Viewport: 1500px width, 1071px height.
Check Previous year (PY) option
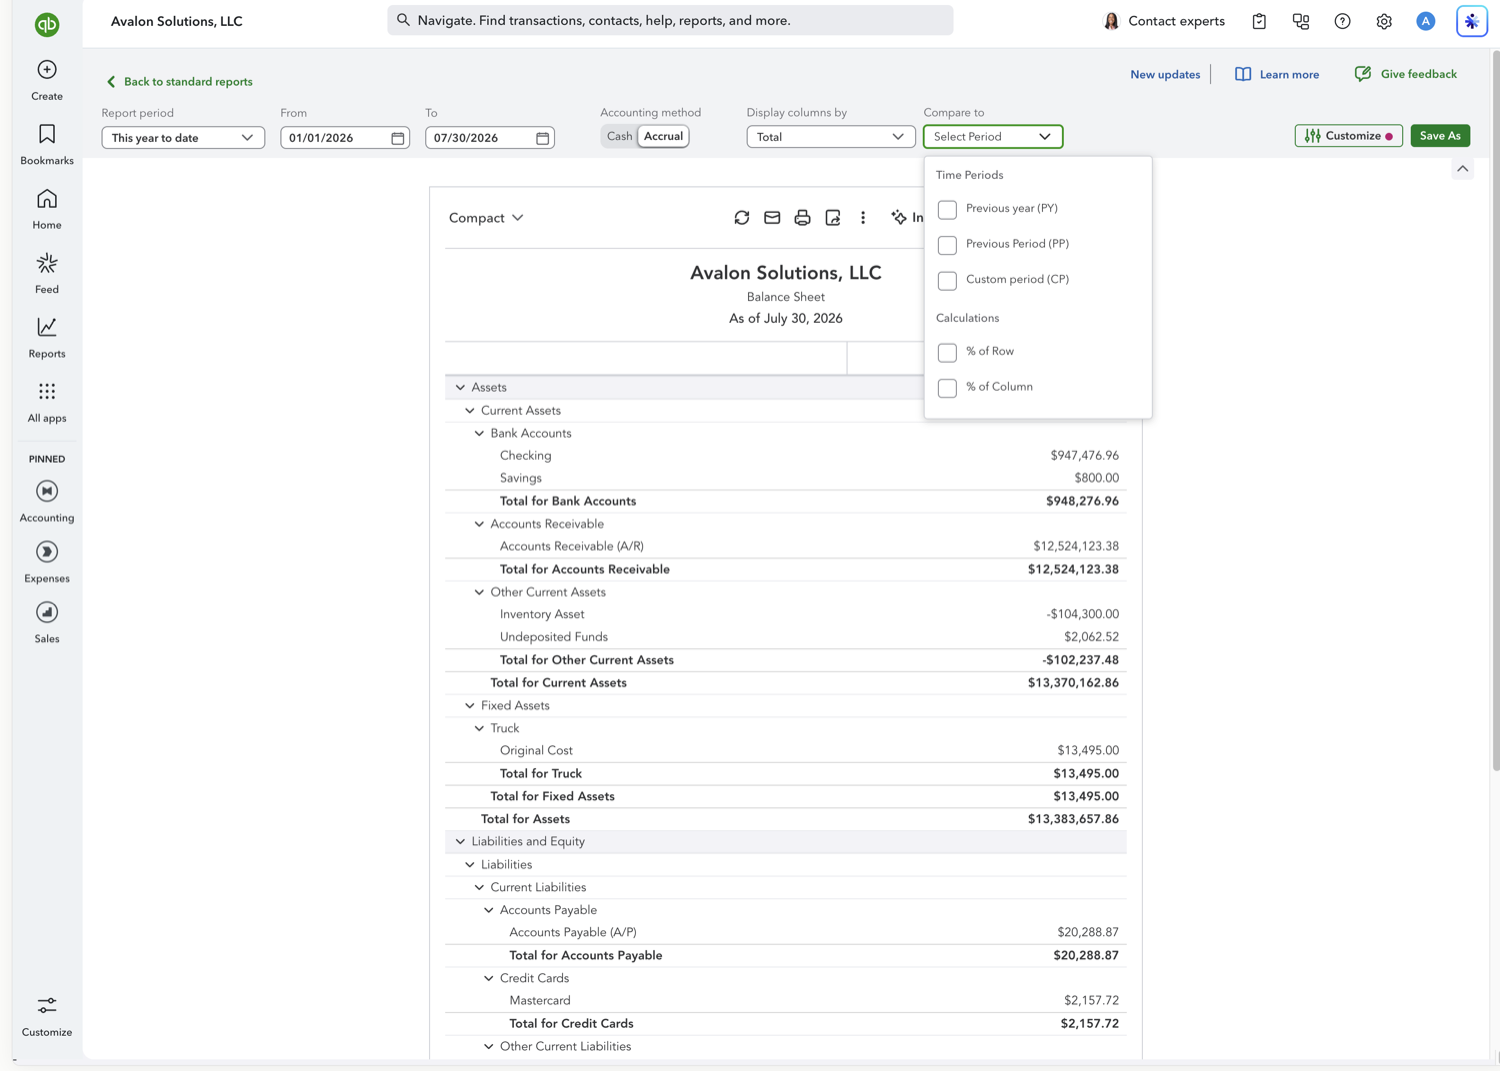point(947,209)
